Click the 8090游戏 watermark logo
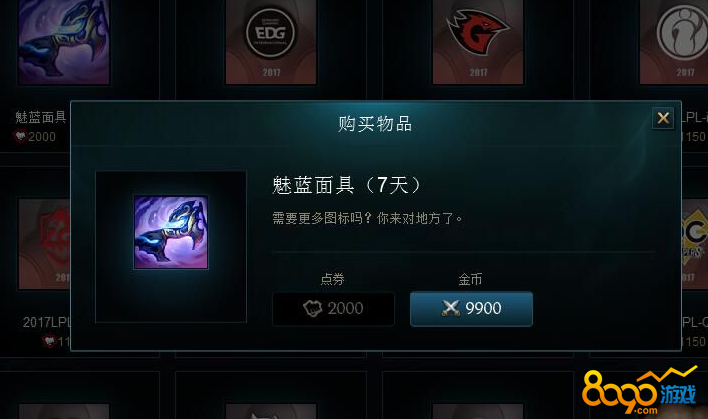This screenshot has width=708, height=419. tap(640, 391)
